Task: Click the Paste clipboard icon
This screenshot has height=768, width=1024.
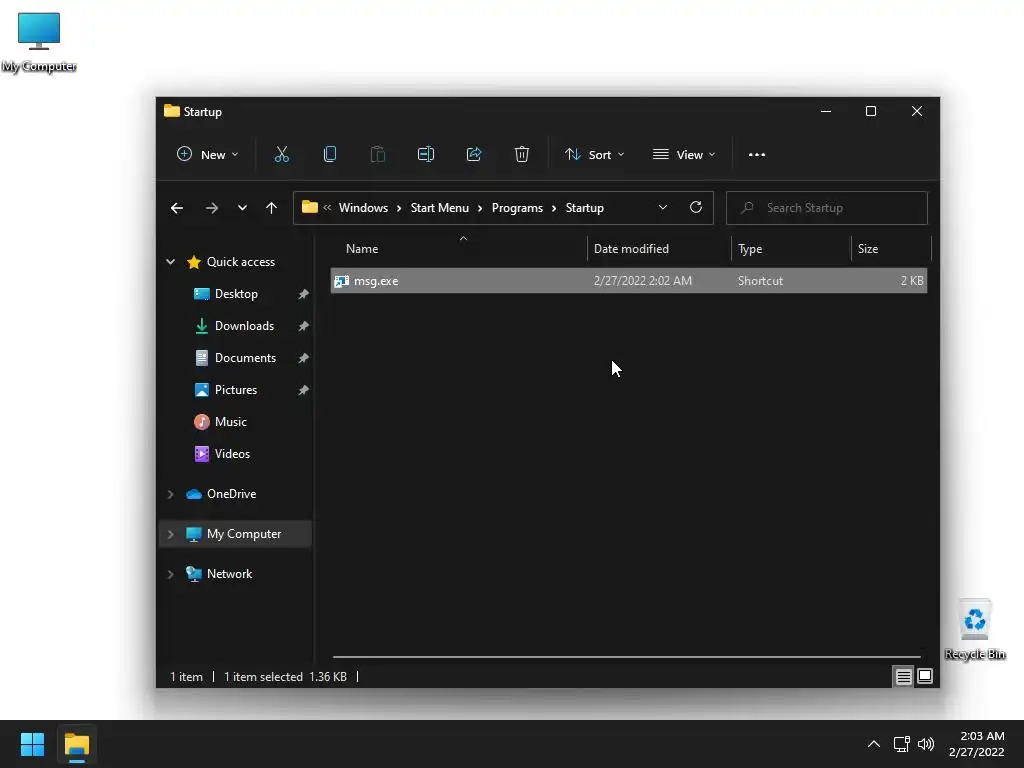Action: pyautogui.click(x=377, y=155)
